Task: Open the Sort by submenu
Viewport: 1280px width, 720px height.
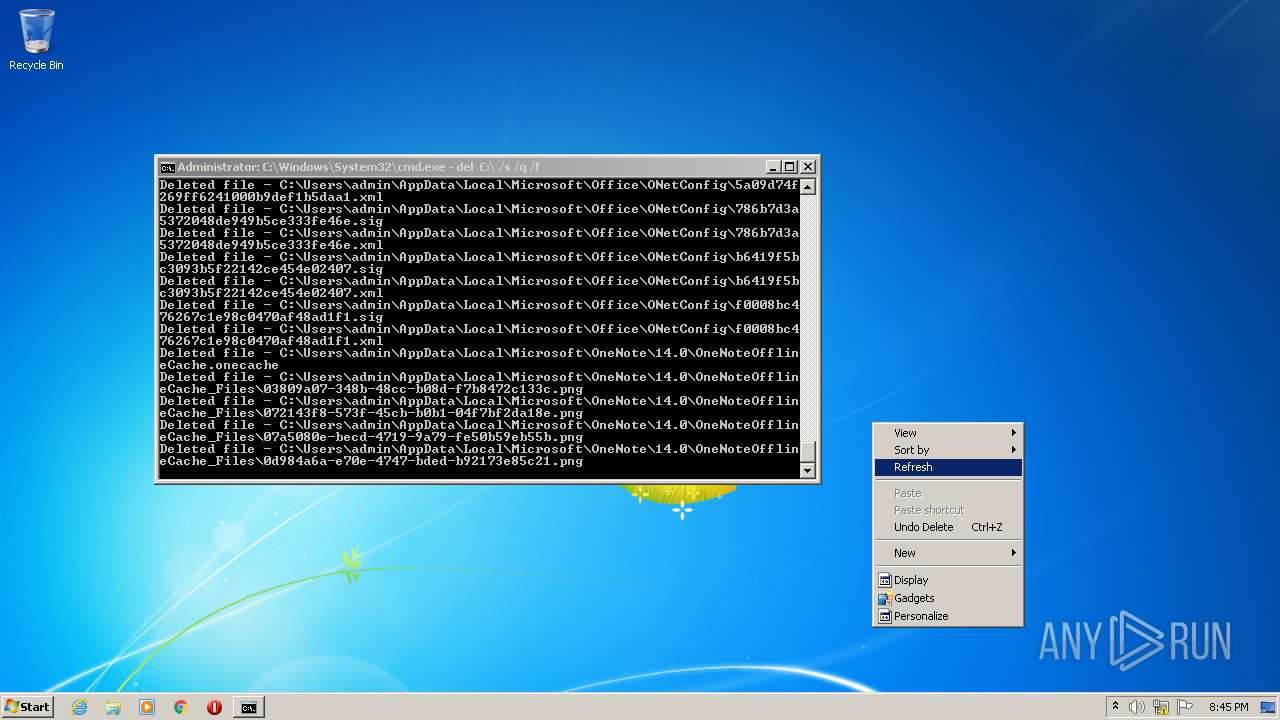Action: [x=948, y=450]
